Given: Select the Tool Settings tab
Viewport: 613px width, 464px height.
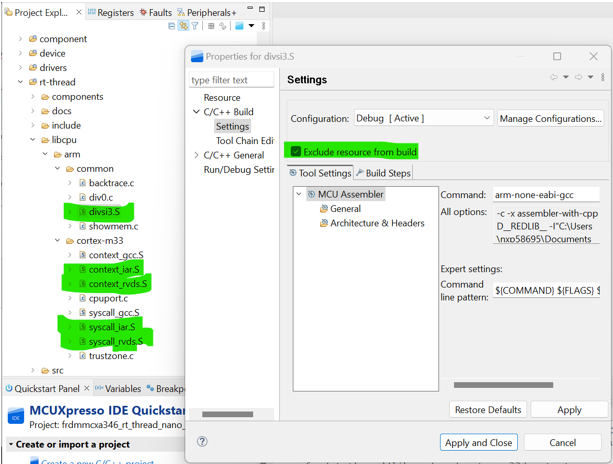Looking at the screenshot, I should click(320, 173).
